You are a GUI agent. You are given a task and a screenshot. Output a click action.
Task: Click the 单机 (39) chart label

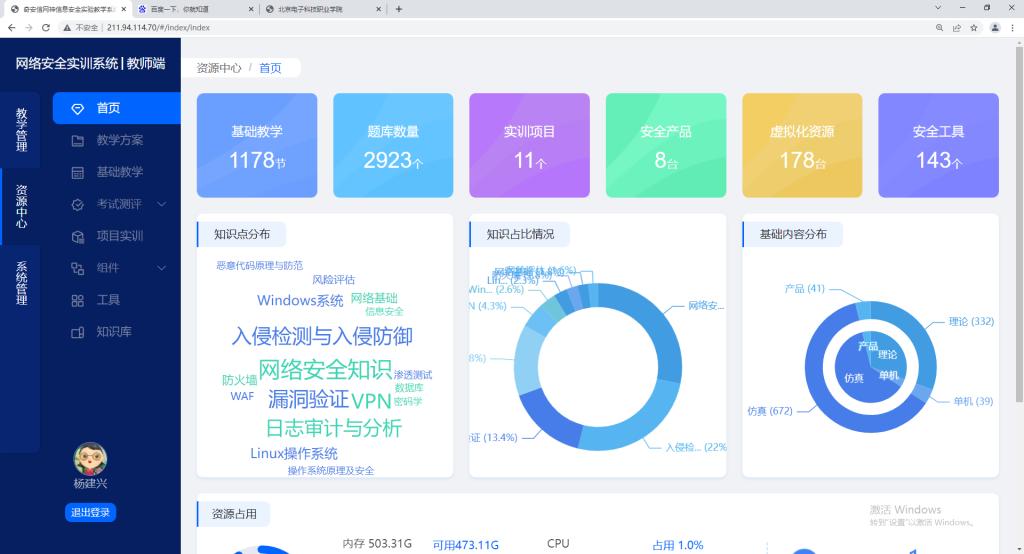[973, 401]
